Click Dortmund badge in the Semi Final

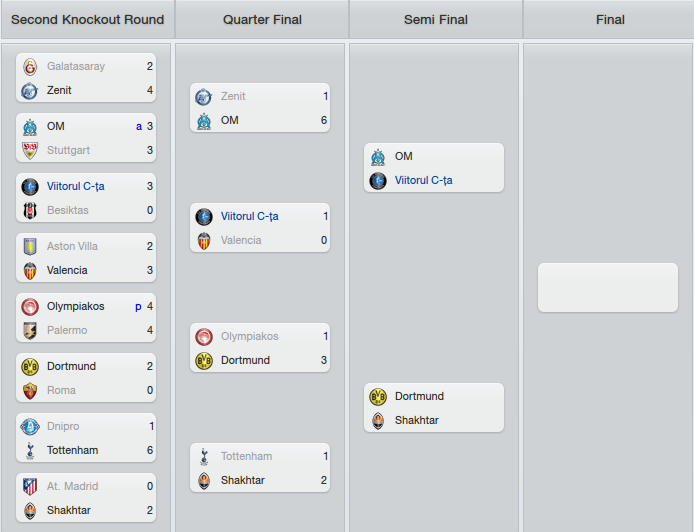378,397
